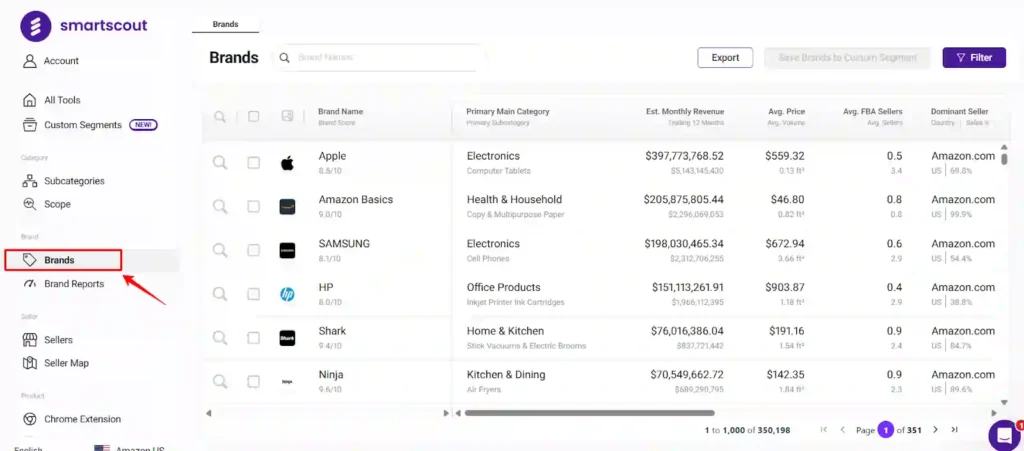1024x451 pixels.
Task: Click the vertical table scrollbar thumb
Action: tap(1004, 159)
